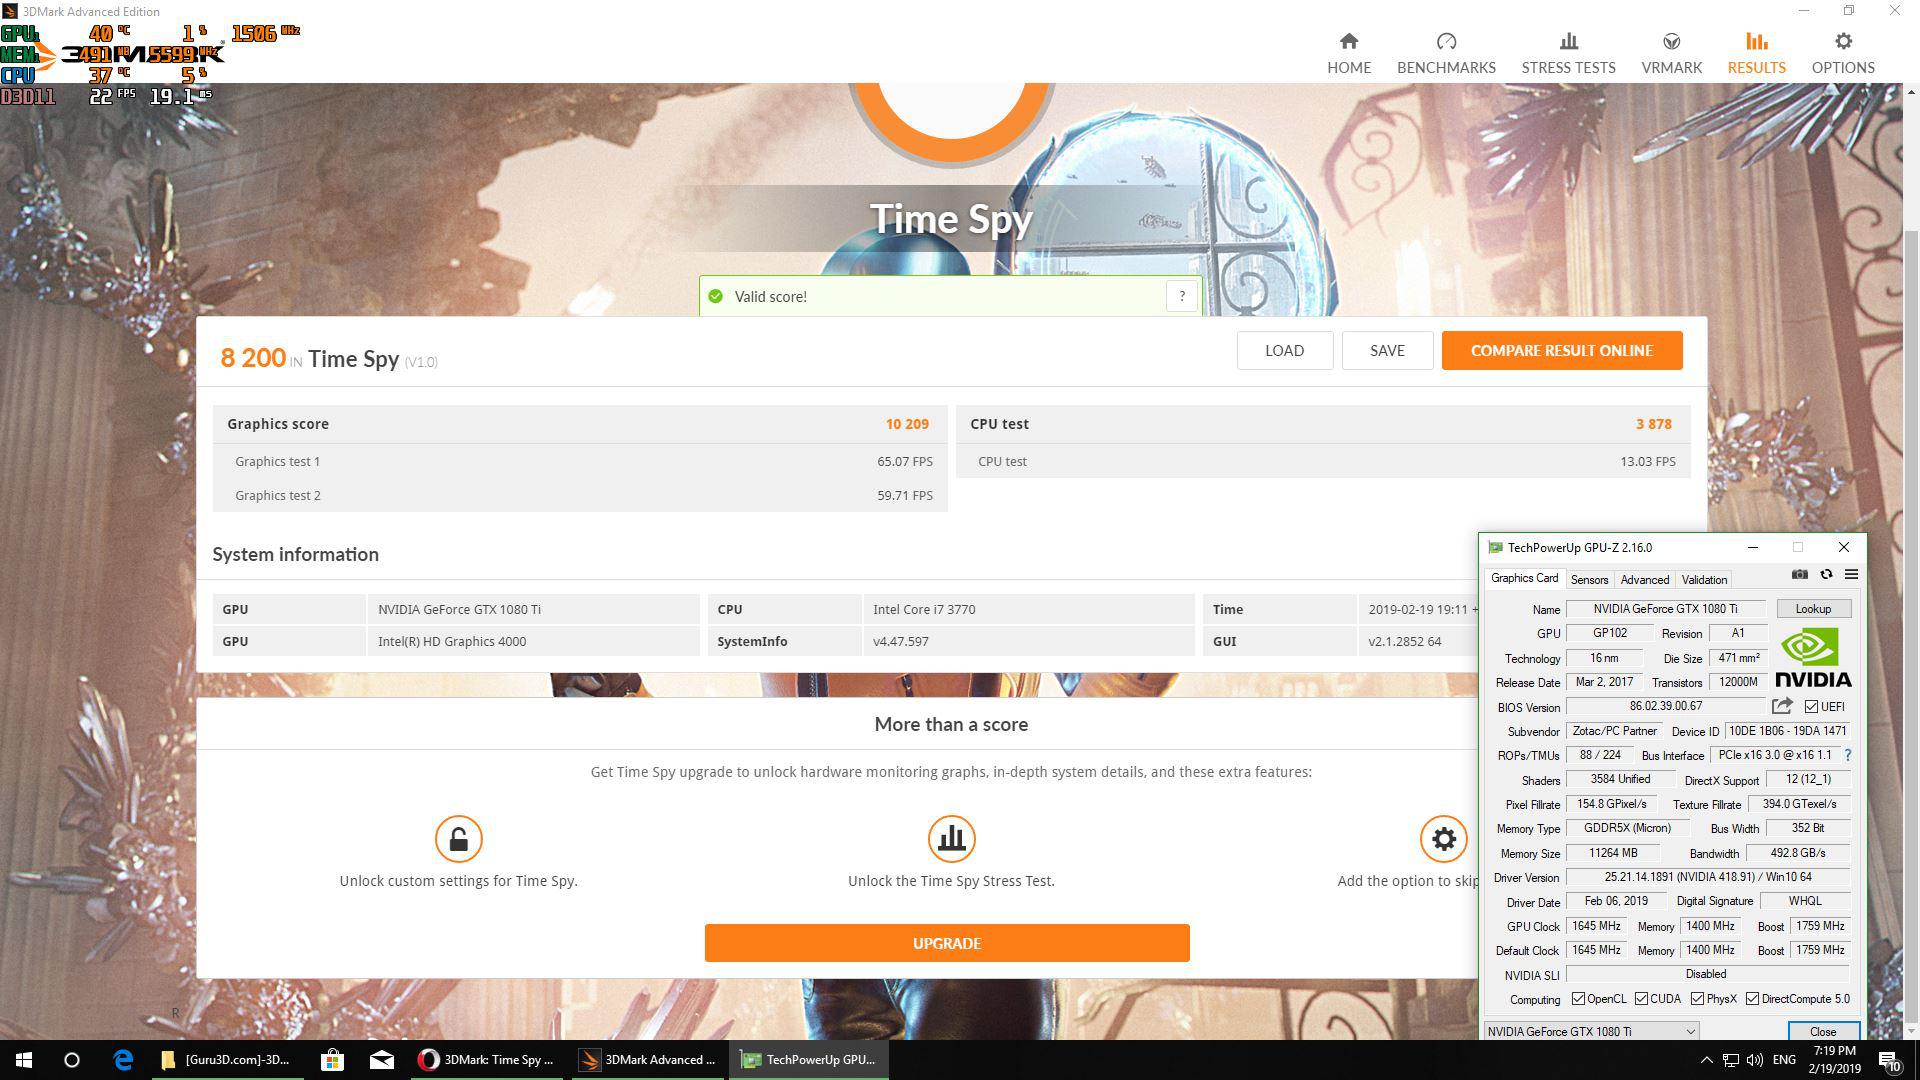
Task: Click the unlock custom settings padlock icon
Action: pos(459,839)
